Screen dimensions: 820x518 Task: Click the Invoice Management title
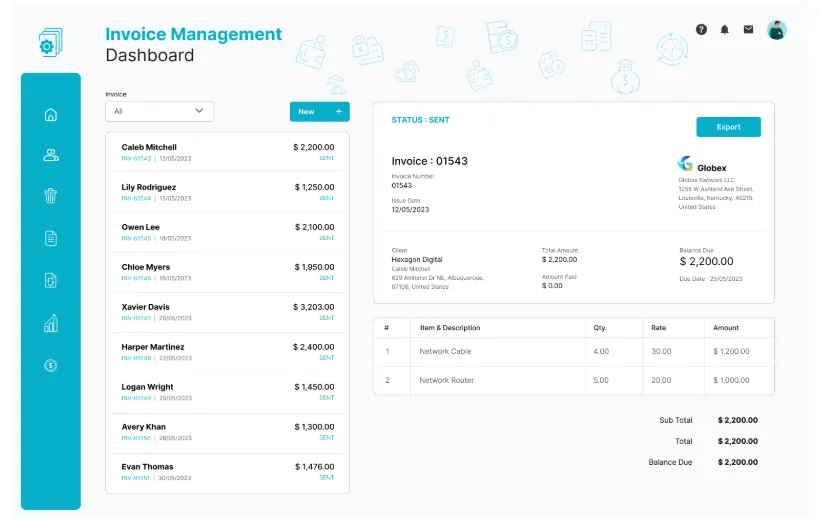click(x=193, y=34)
